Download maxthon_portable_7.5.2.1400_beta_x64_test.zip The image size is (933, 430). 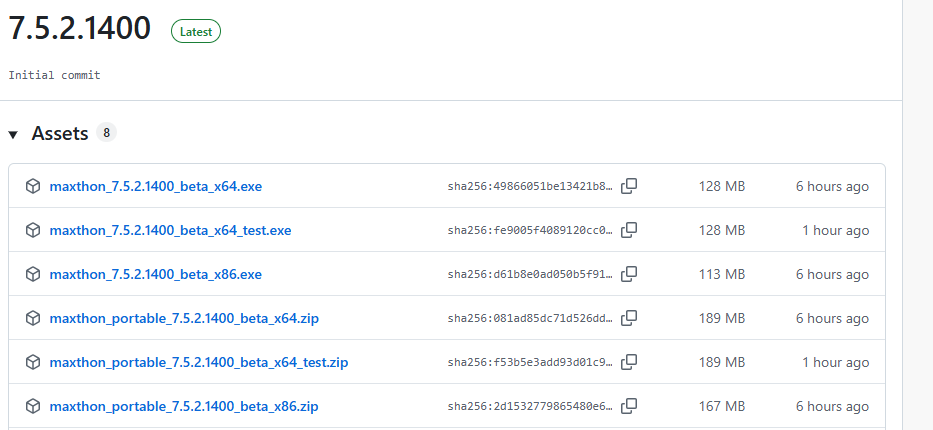(199, 362)
